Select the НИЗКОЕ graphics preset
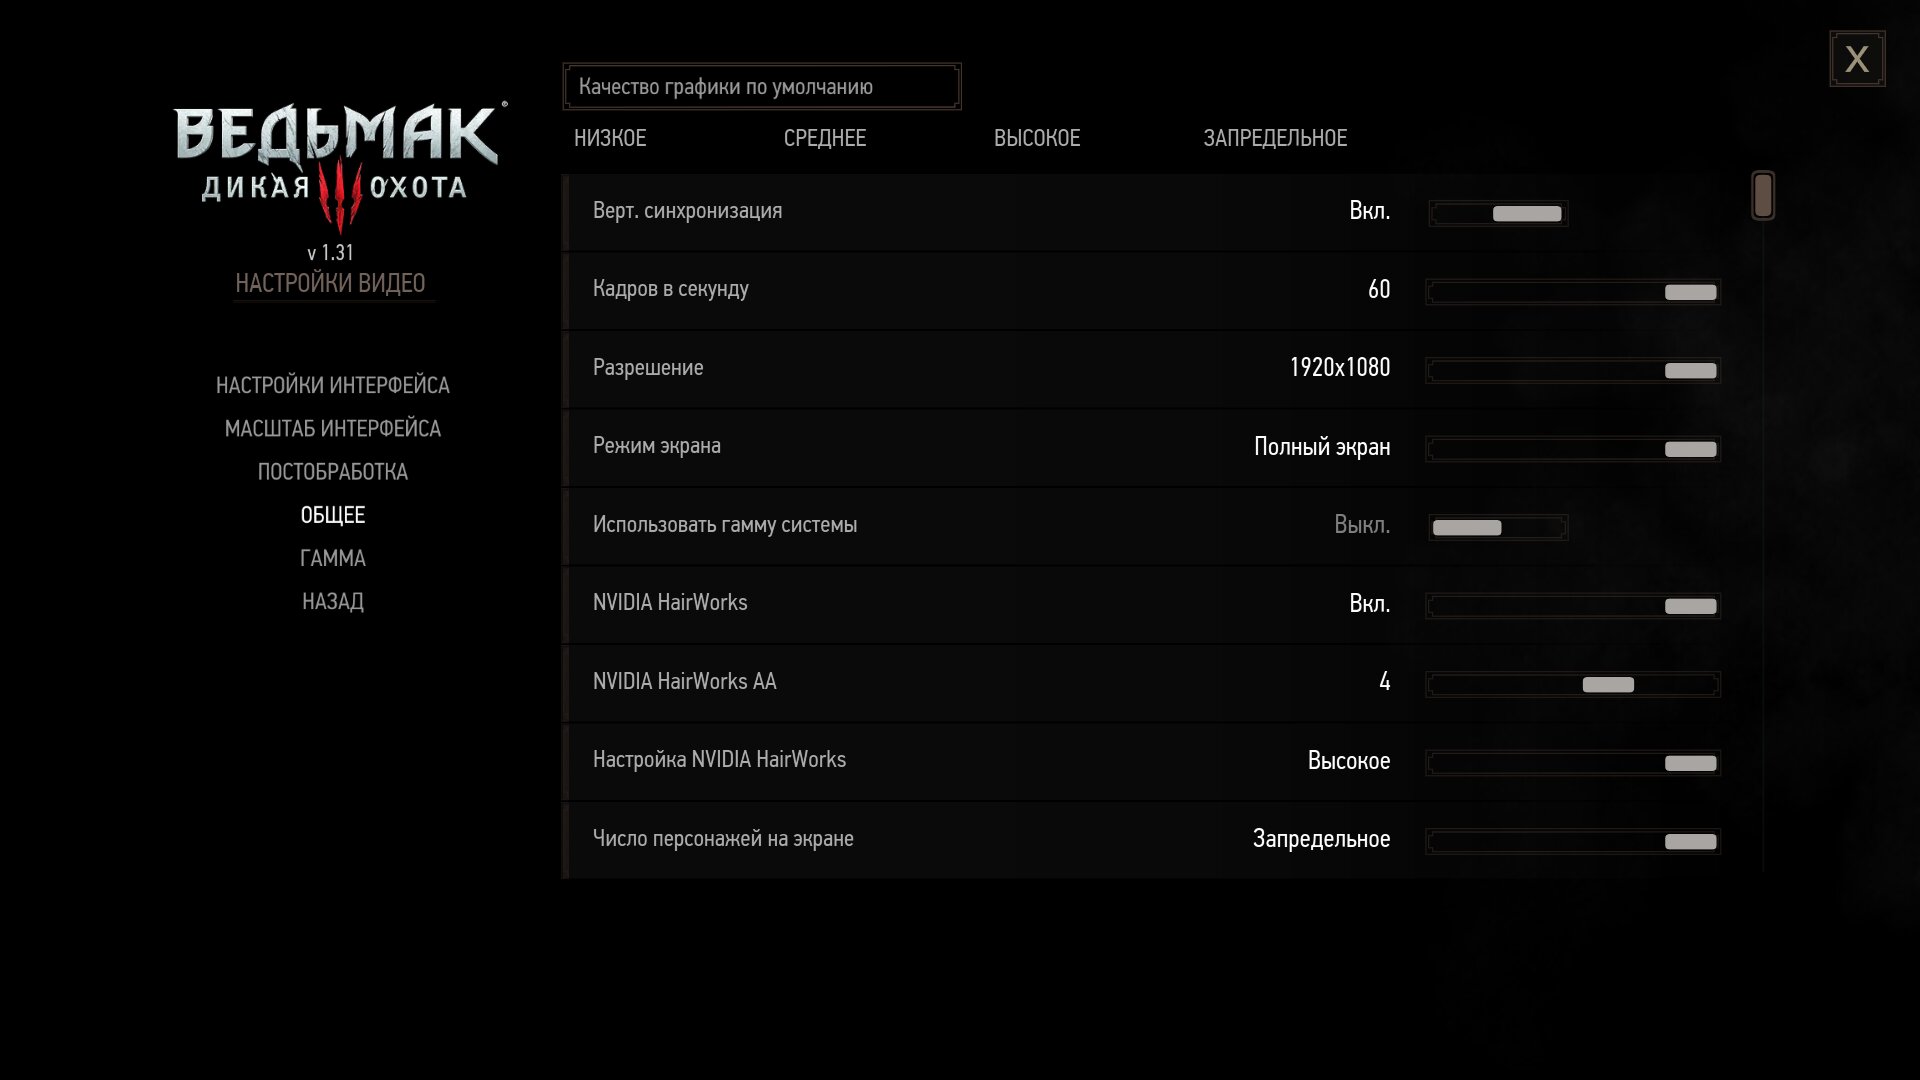 (x=610, y=138)
